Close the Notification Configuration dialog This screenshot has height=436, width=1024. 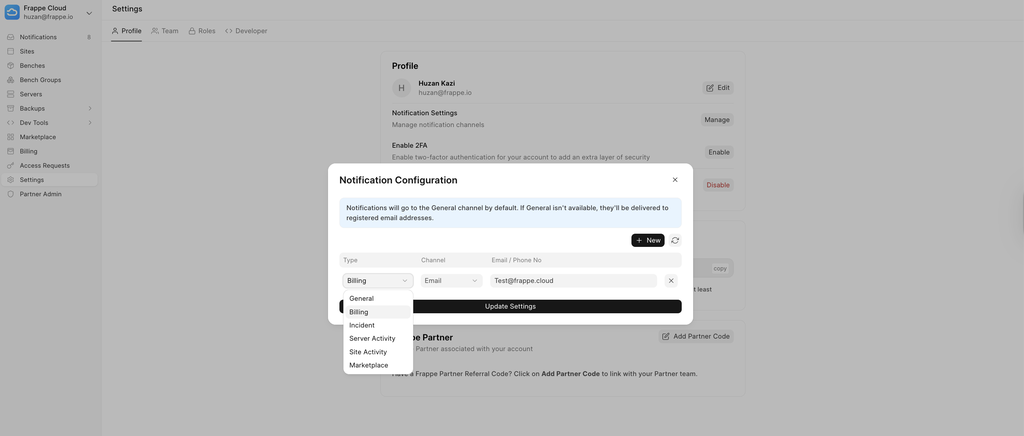tap(675, 180)
